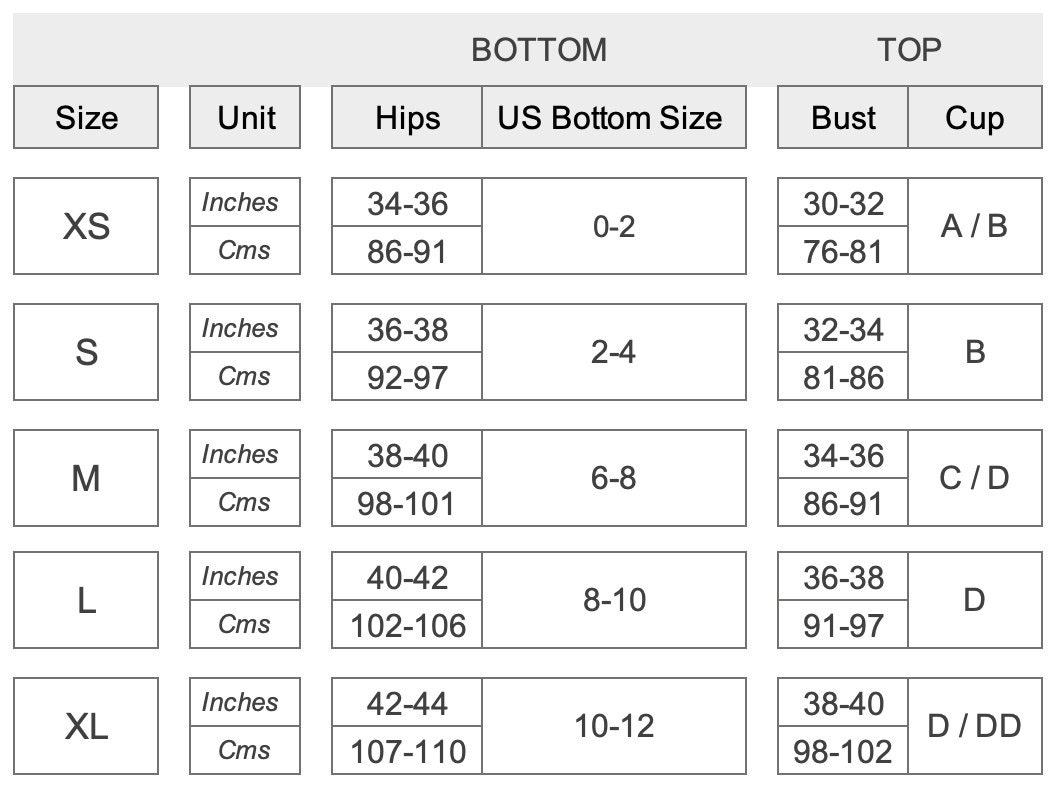The height and width of the screenshot is (790, 1063).
Task: Click the Bust column header
Action: click(843, 117)
